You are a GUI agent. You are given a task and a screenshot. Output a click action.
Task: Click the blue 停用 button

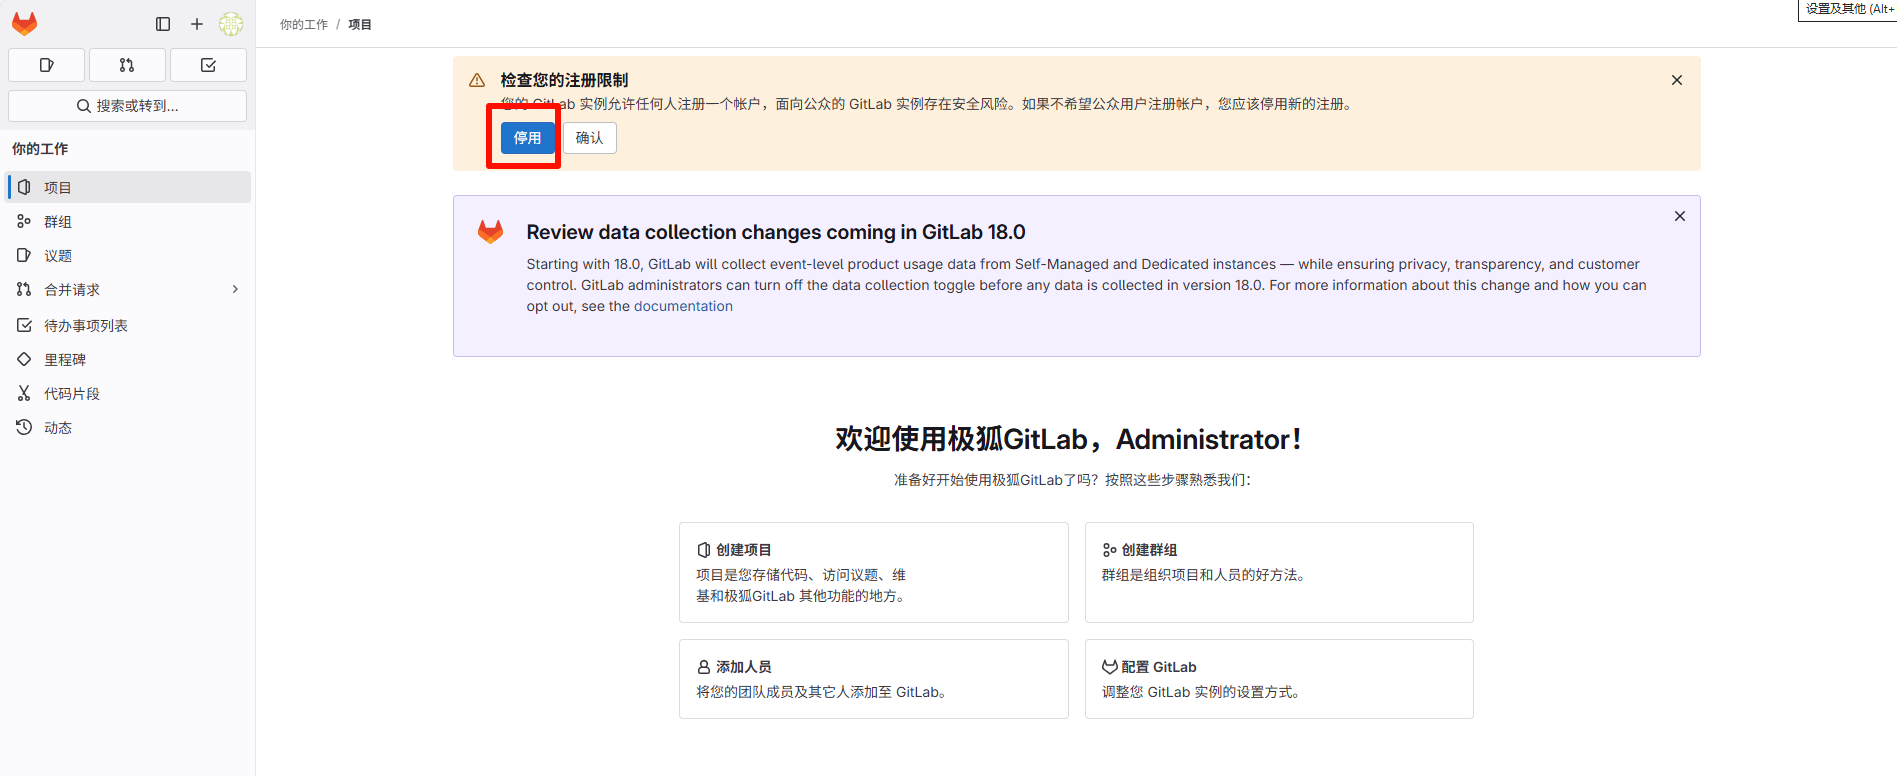tap(527, 138)
